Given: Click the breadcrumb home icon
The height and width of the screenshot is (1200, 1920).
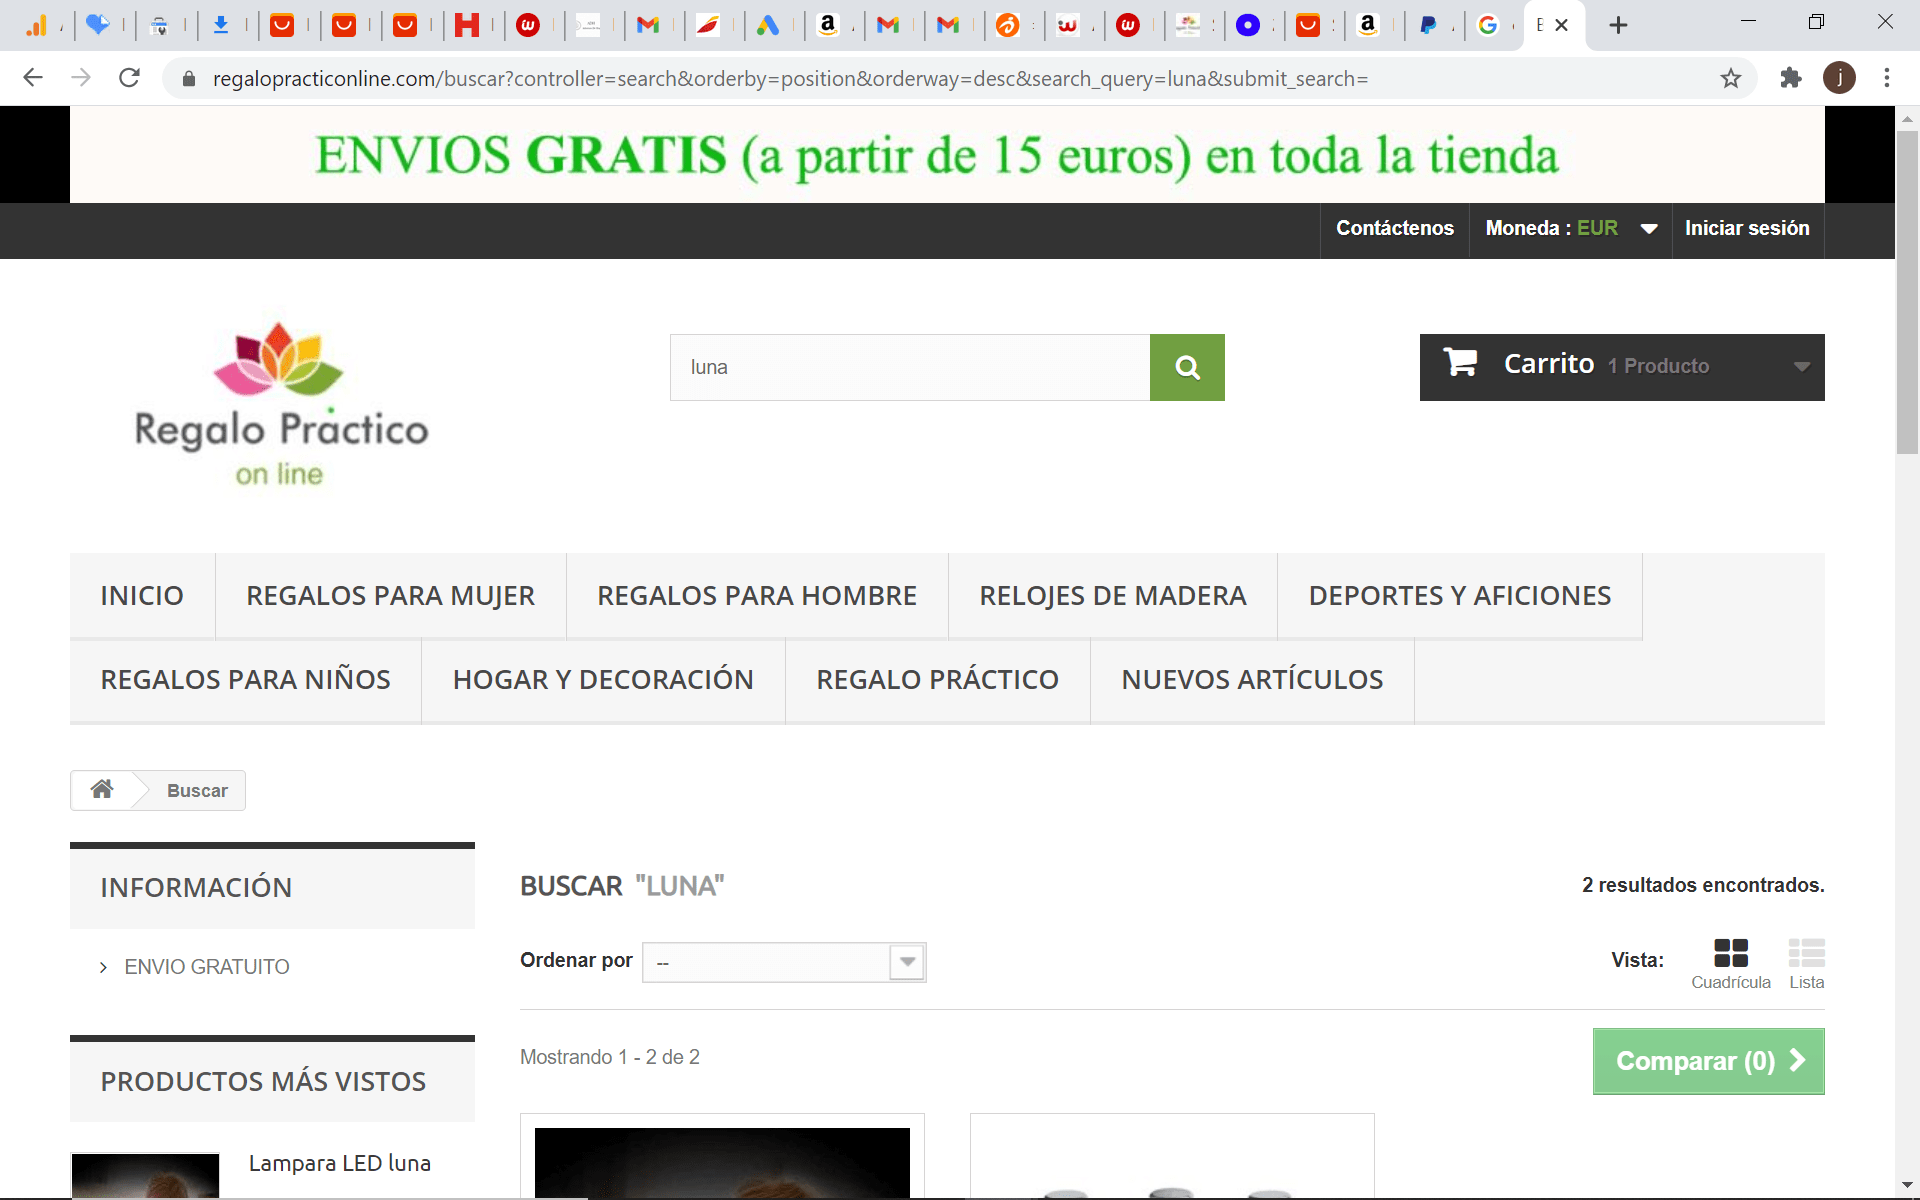Looking at the screenshot, I should [x=102, y=789].
